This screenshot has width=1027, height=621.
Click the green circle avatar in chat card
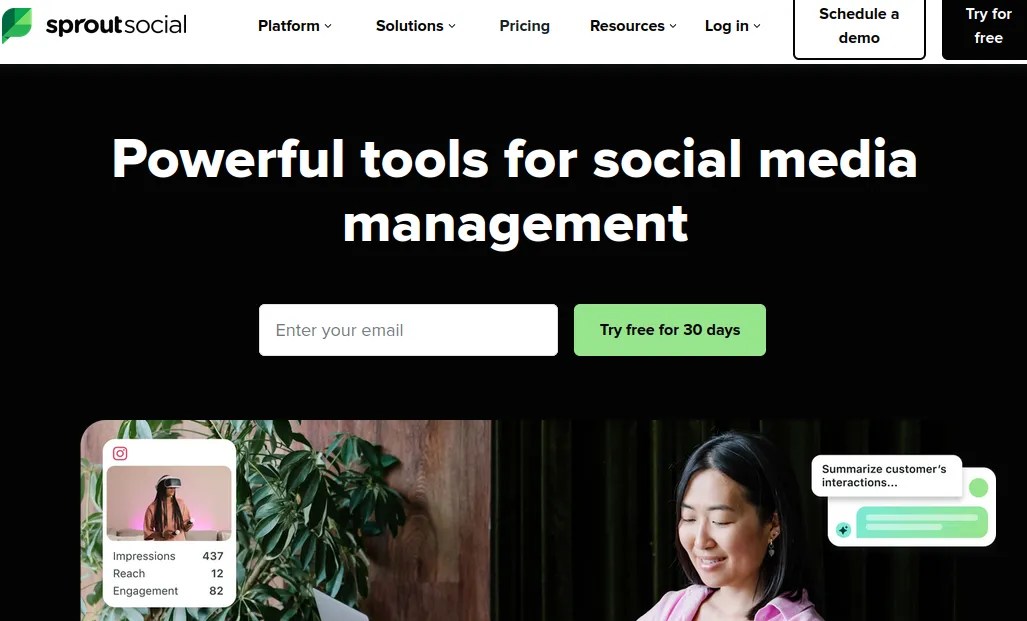(x=978, y=487)
